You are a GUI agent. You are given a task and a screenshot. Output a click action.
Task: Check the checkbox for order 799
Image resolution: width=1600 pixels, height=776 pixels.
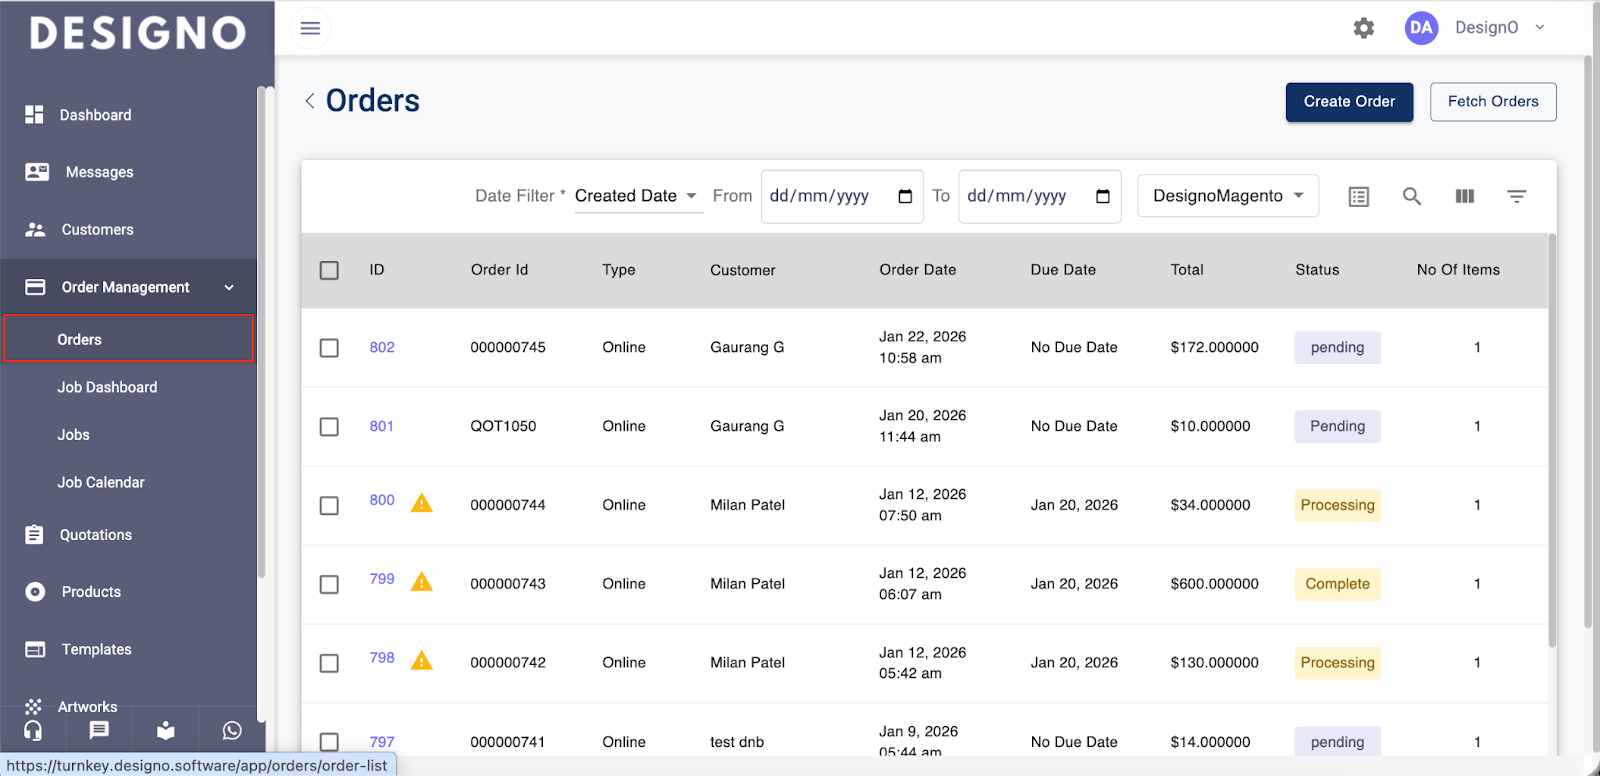coord(329,584)
